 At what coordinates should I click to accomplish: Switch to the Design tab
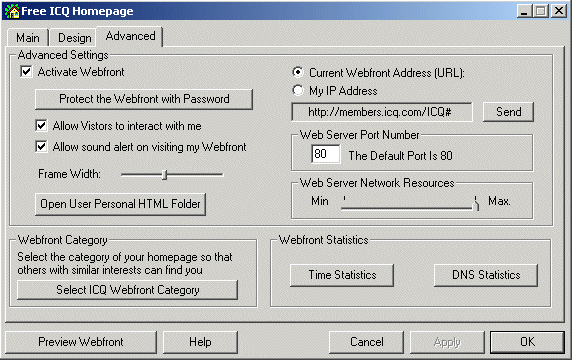(x=74, y=38)
